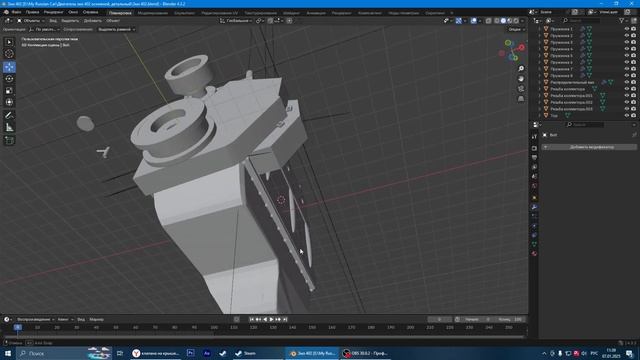Open the object interaction mode dropdown
Viewport: 640px width, 360px height.
coord(31,20)
